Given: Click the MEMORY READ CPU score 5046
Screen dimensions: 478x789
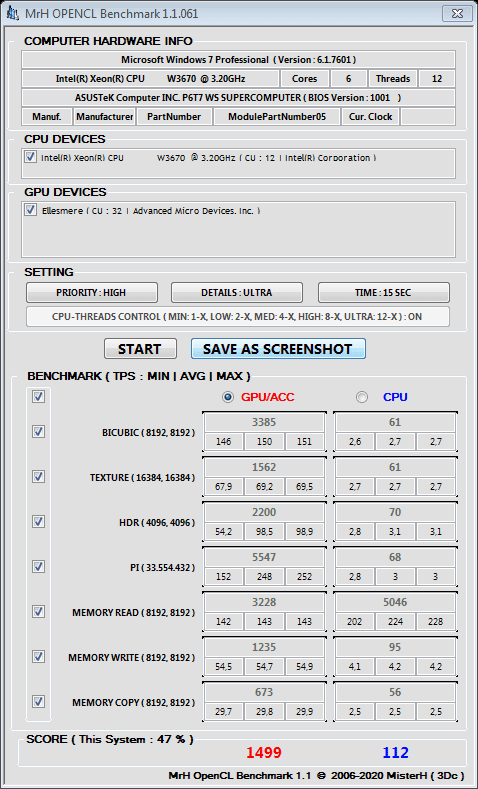Looking at the screenshot, I should point(395,602).
